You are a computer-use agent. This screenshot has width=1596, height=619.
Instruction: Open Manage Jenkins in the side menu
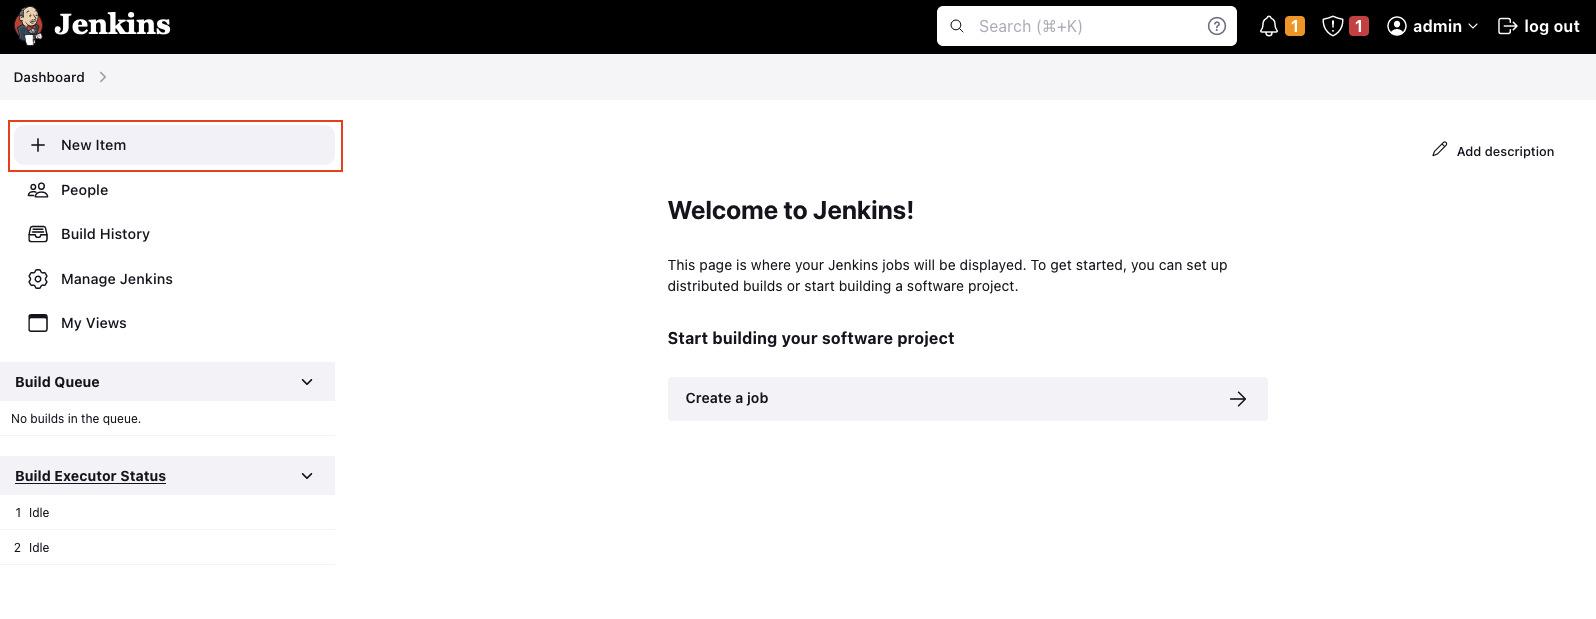tap(116, 279)
